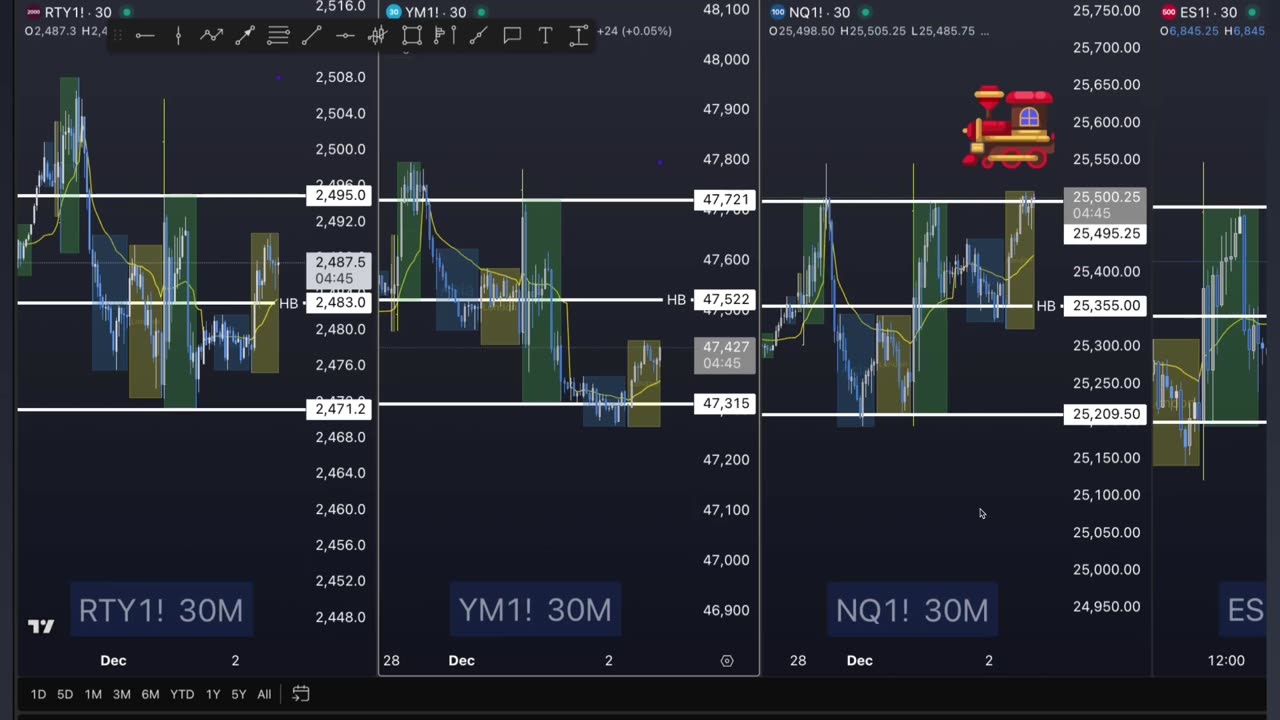
Task: Click the 2,483.0 HB price label
Action: (x=340, y=303)
